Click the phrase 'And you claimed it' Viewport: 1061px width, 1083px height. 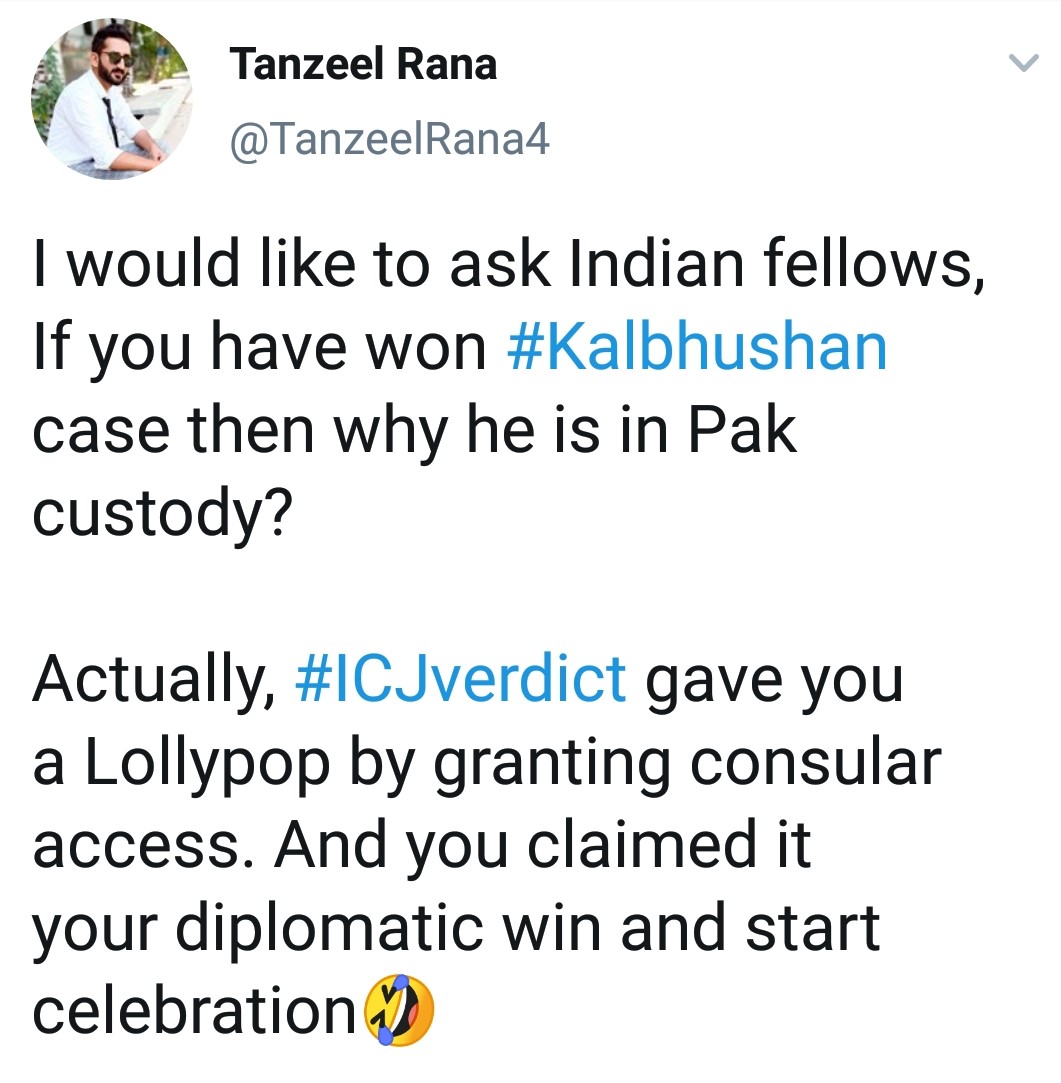543,847
